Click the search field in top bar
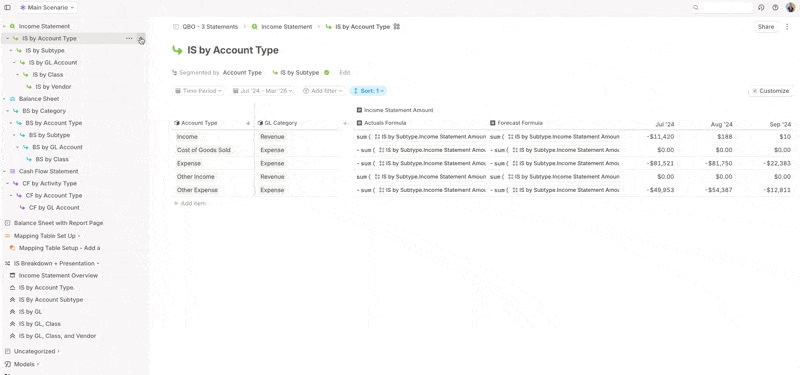This screenshot has width=800, height=375. pos(722,8)
